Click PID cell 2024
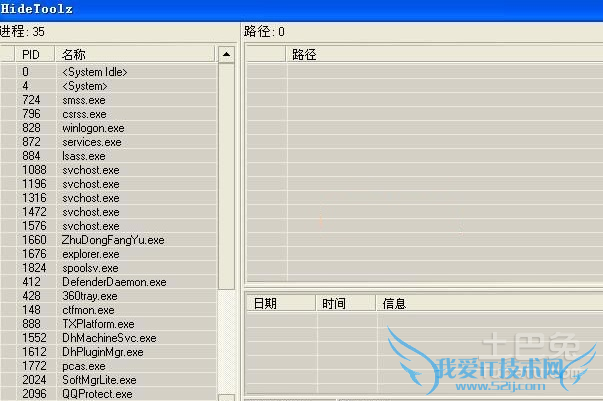Screen dimensions: 603x401 pyautogui.click(x=34, y=380)
